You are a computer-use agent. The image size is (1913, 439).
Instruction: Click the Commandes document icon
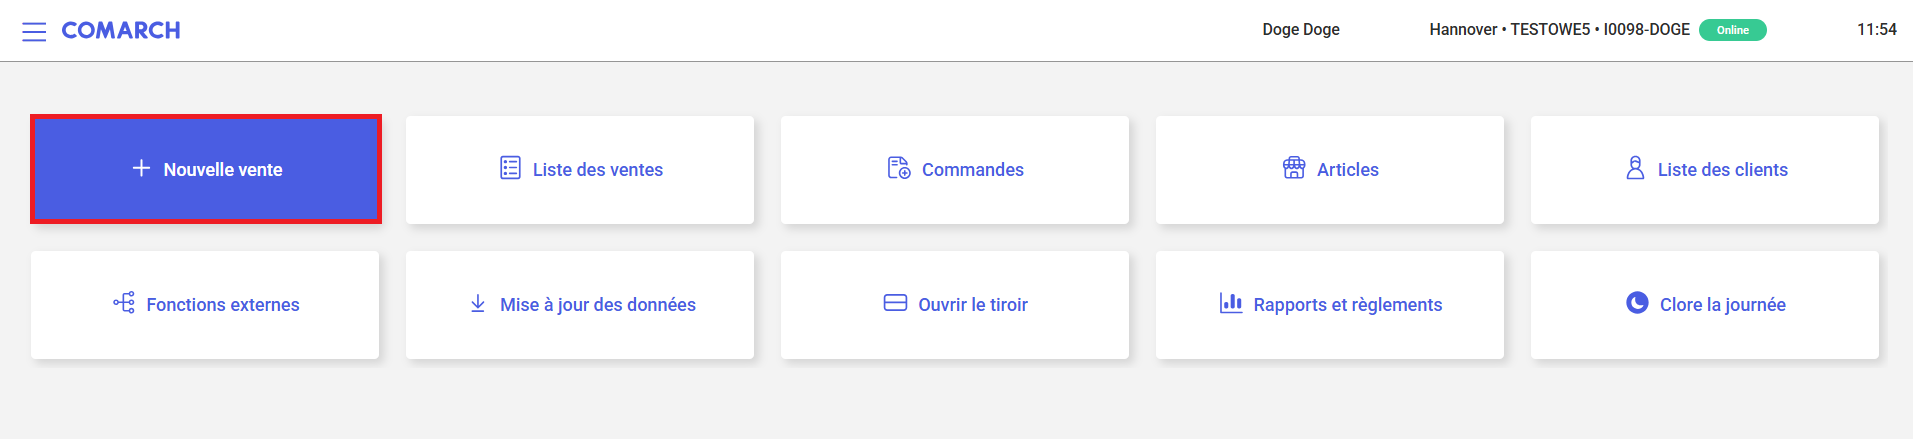point(898,168)
